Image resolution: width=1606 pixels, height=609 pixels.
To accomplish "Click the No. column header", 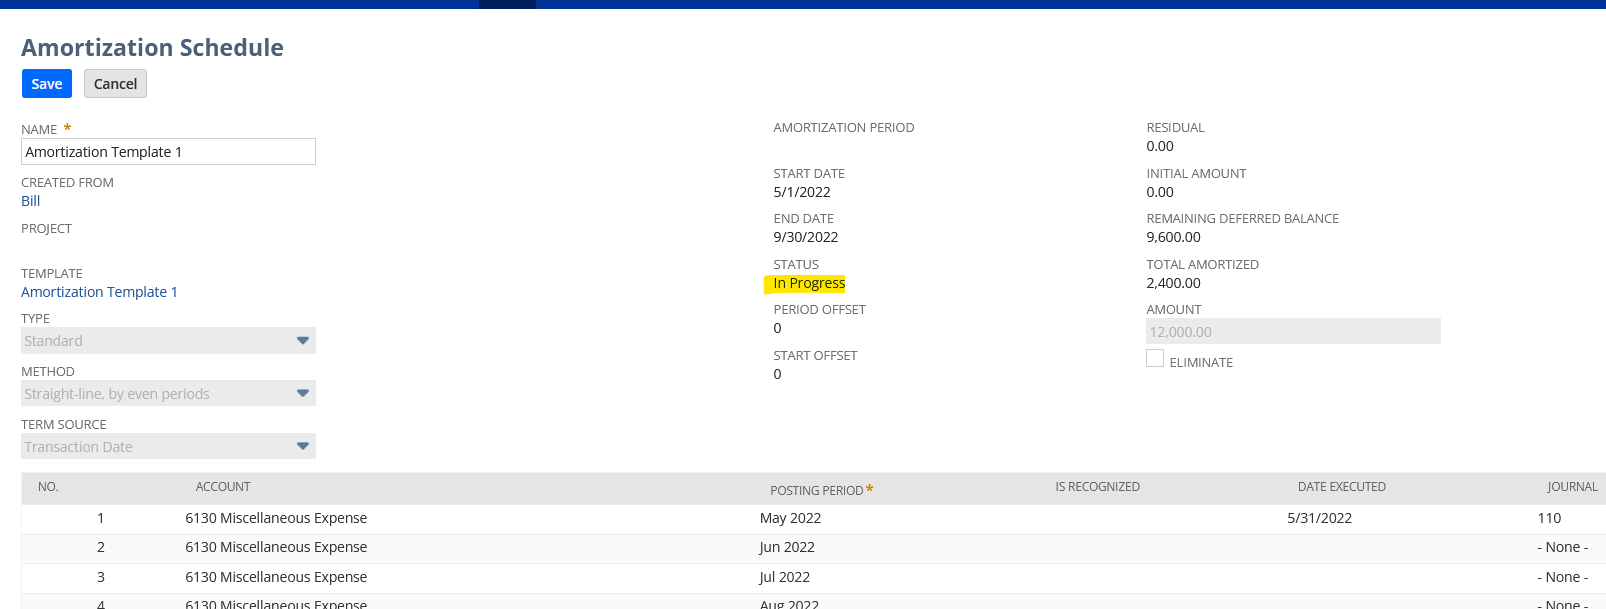I will coord(48,487).
